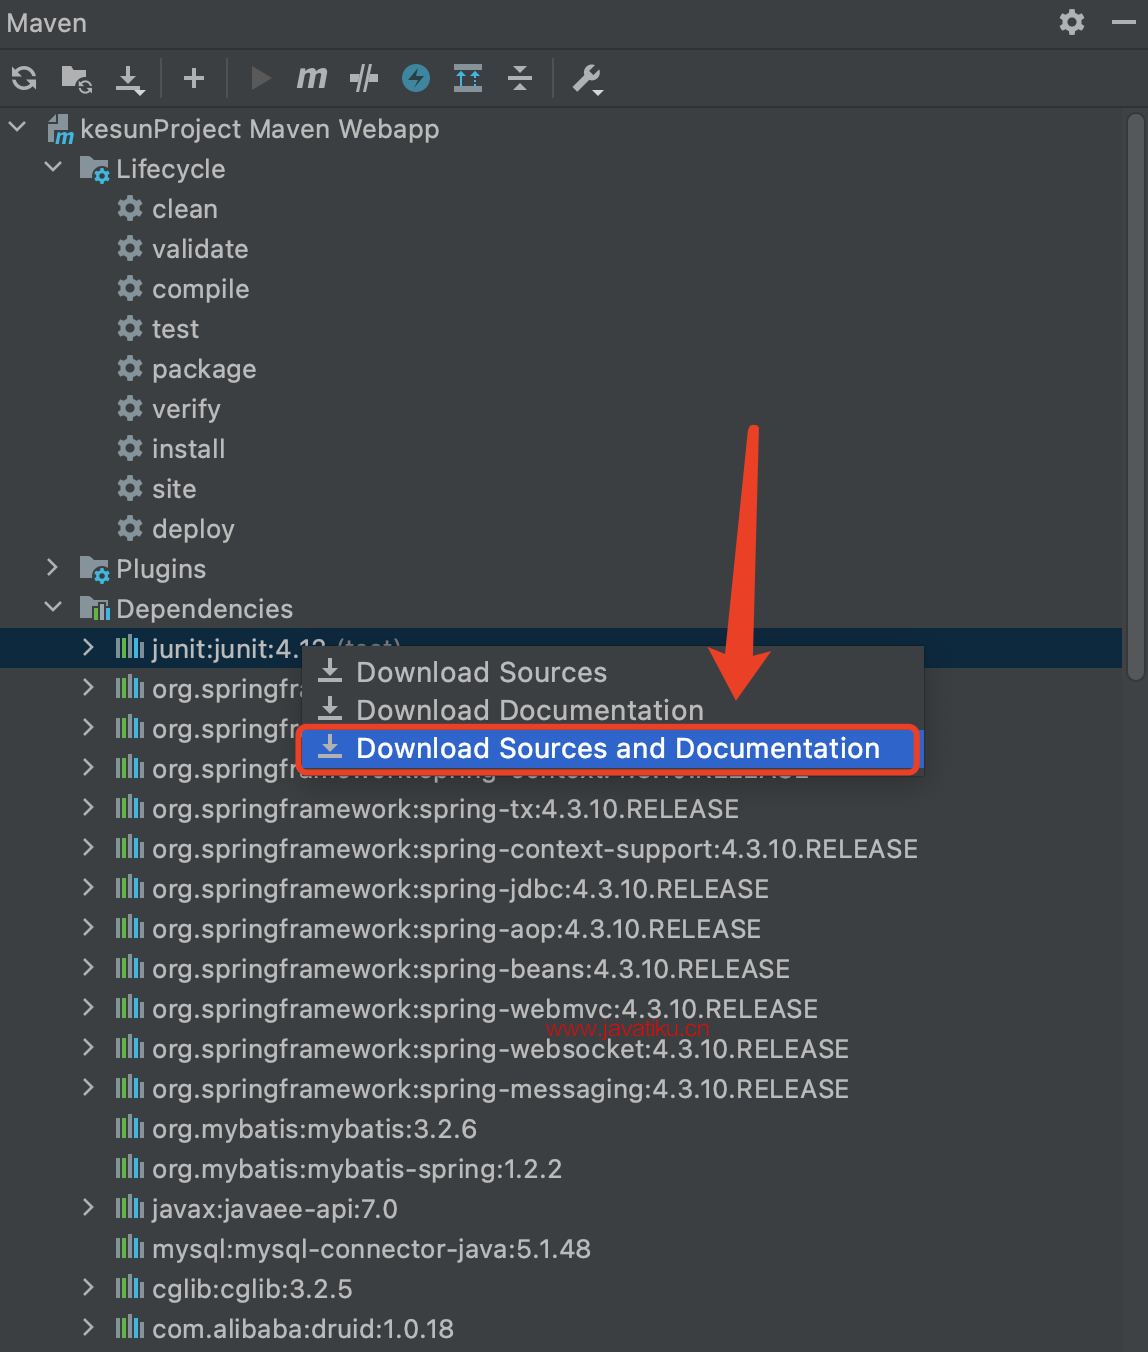This screenshot has width=1148, height=1352.
Task: Expand the cglib:cglib:3.2.5 dependency
Action: click(x=88, y=1288)
